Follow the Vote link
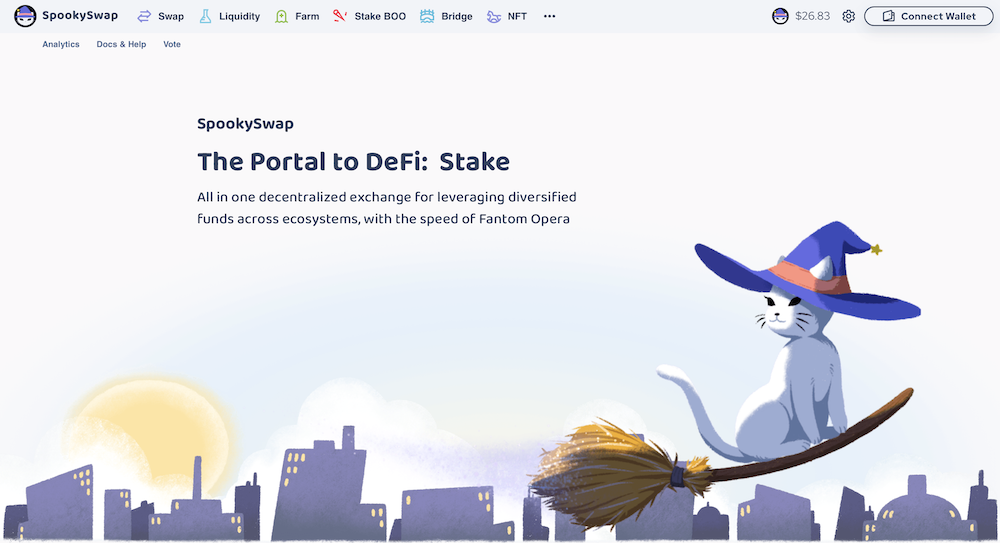The width and height of the screenshot is (1000, 543). 172,44
